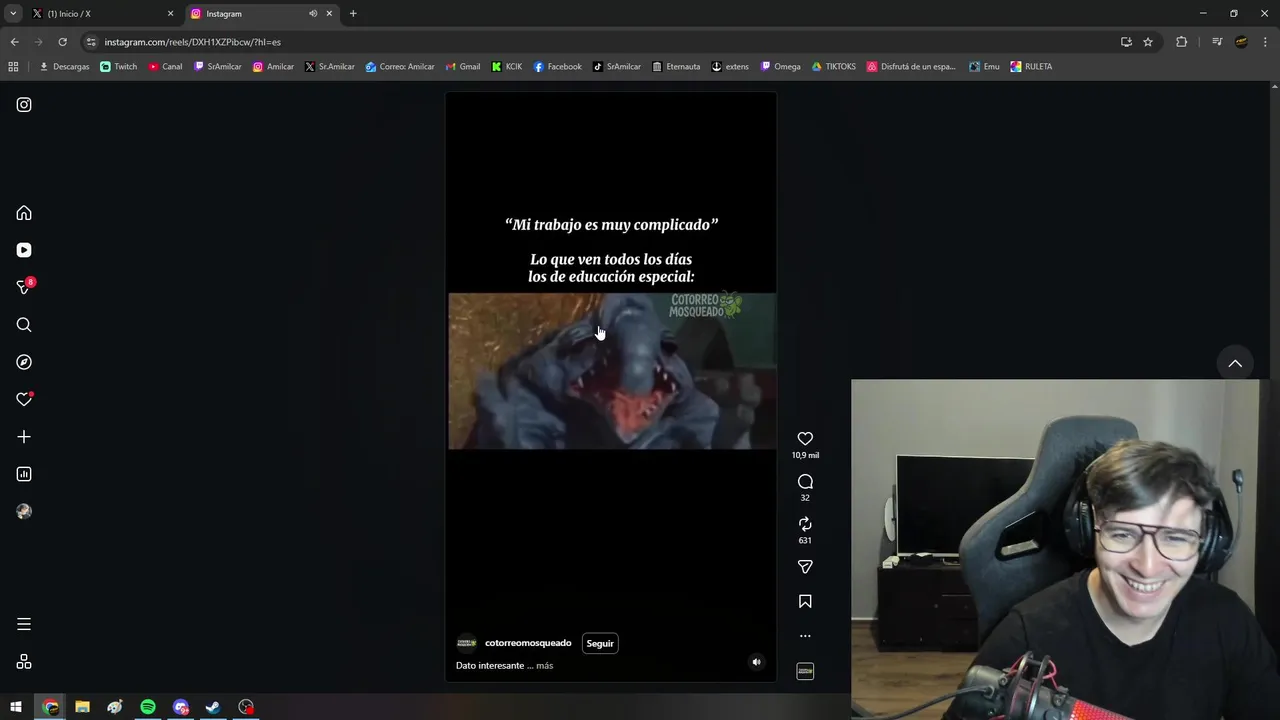Pause the reel by clicking video

coord(611,387)
